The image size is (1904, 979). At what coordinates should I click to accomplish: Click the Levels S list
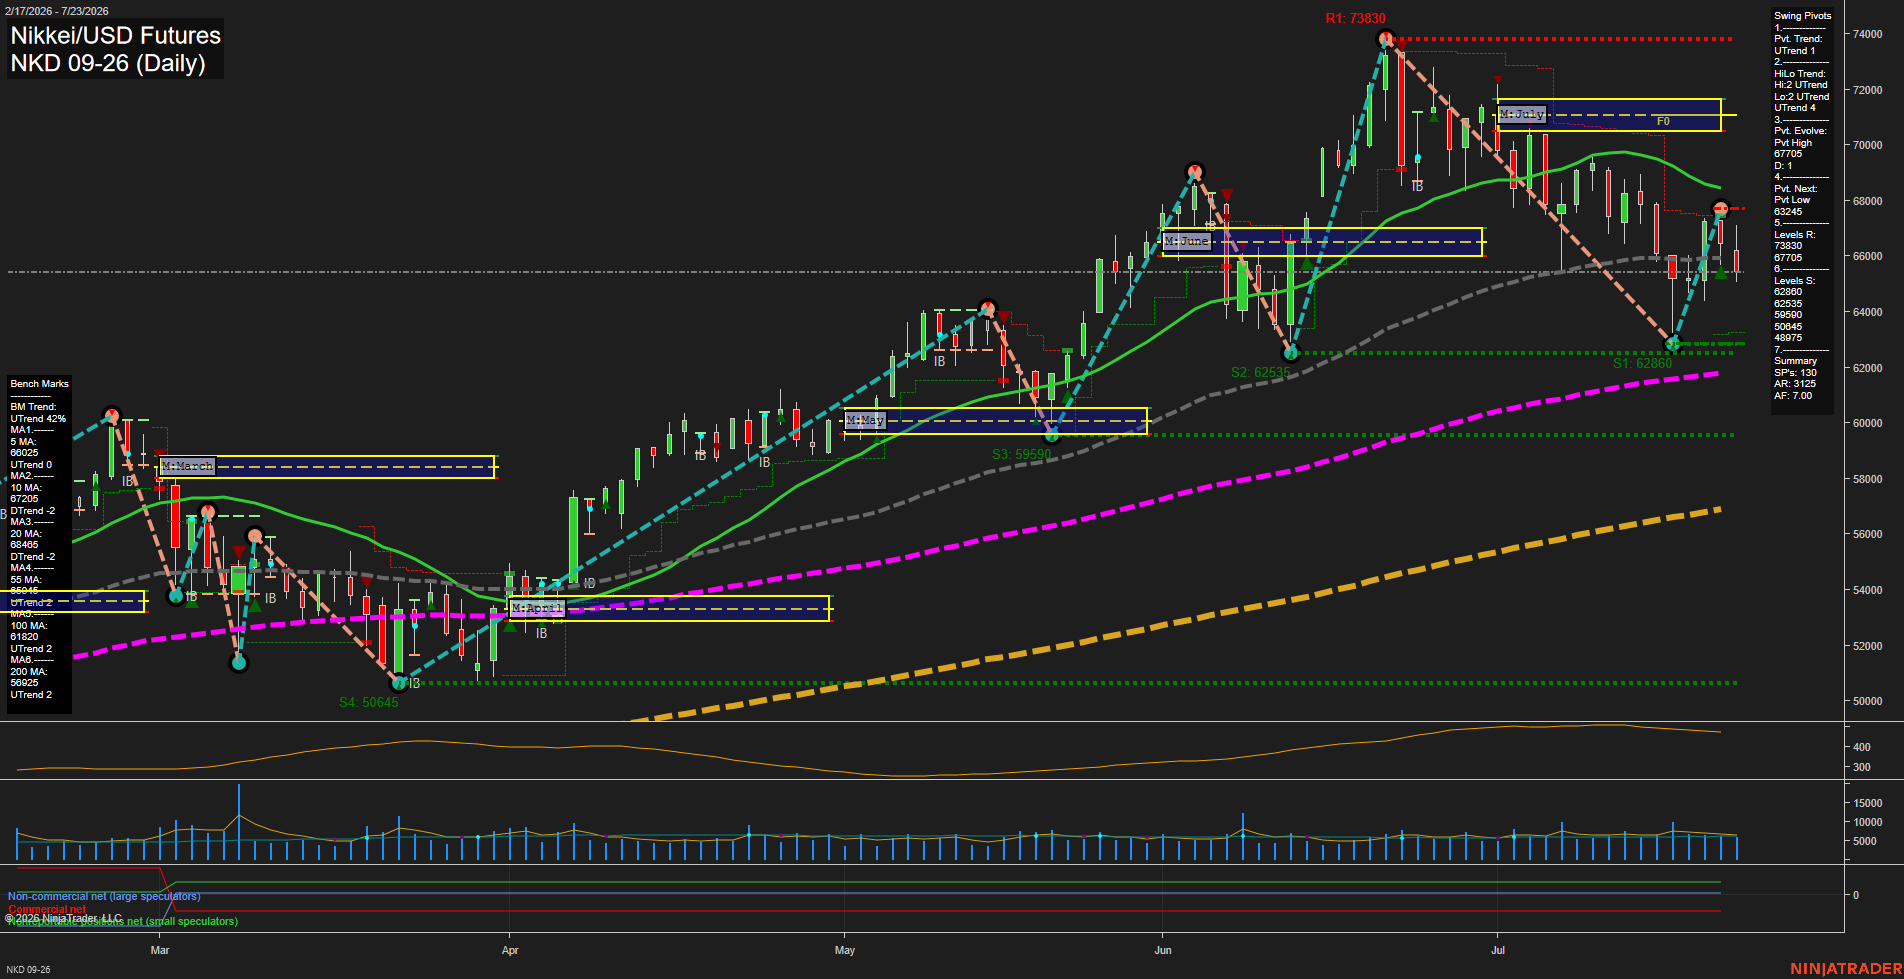pyautogui.click(x=1794, y=309)
